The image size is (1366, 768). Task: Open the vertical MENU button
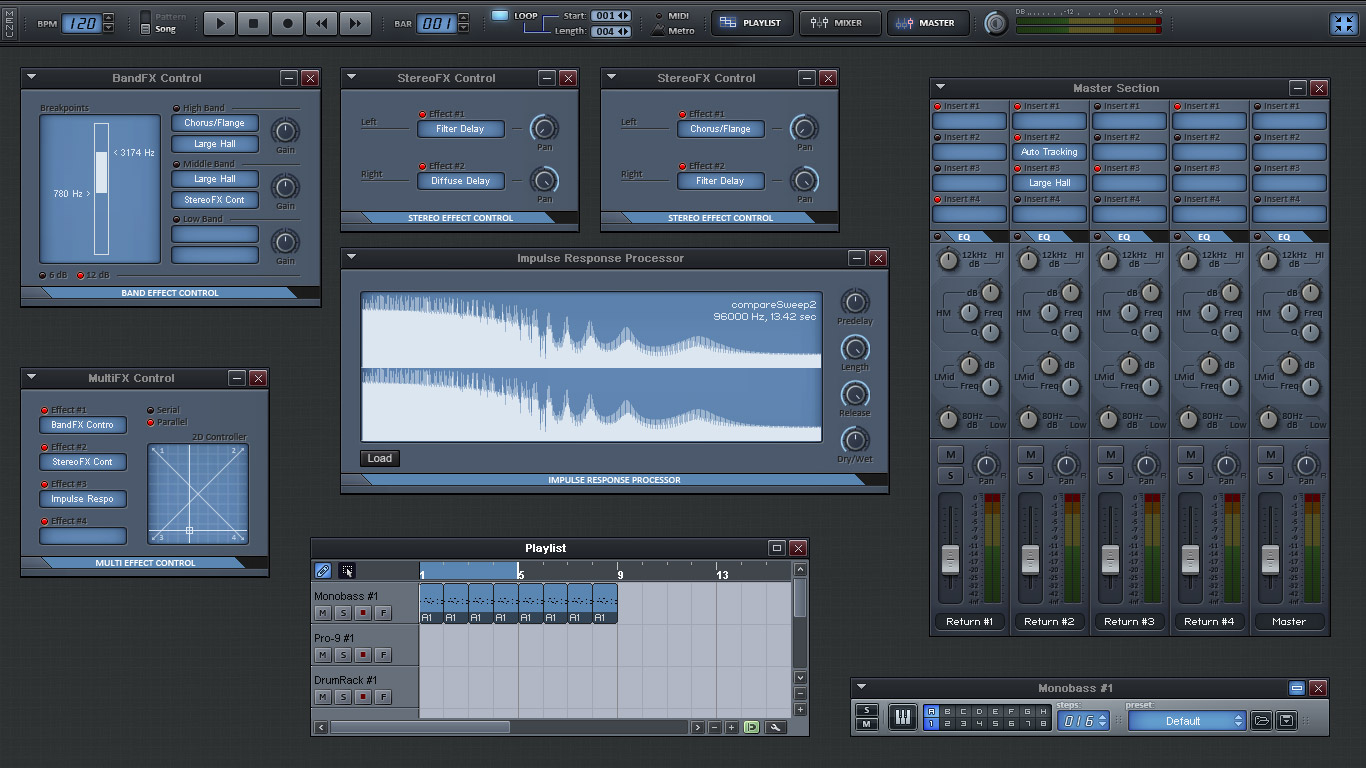pos(9,23)
